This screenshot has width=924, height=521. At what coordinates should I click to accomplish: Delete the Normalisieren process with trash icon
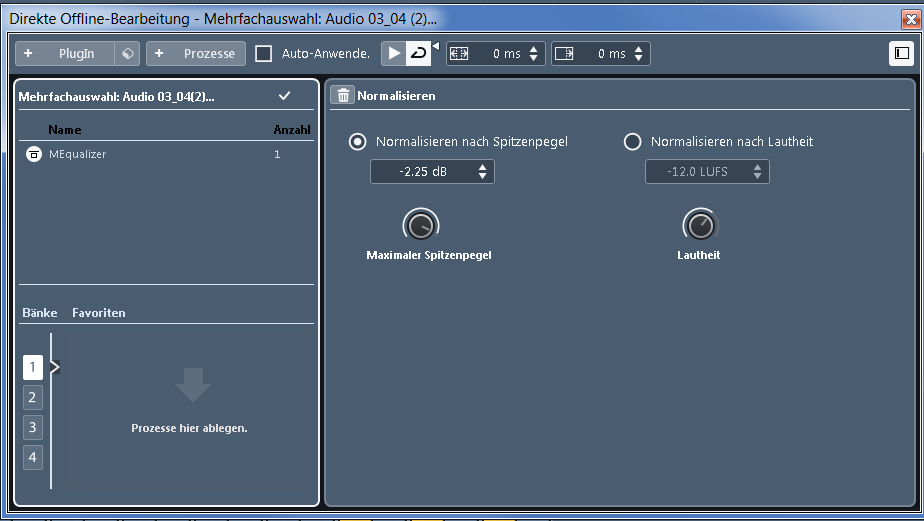point(343,96)
